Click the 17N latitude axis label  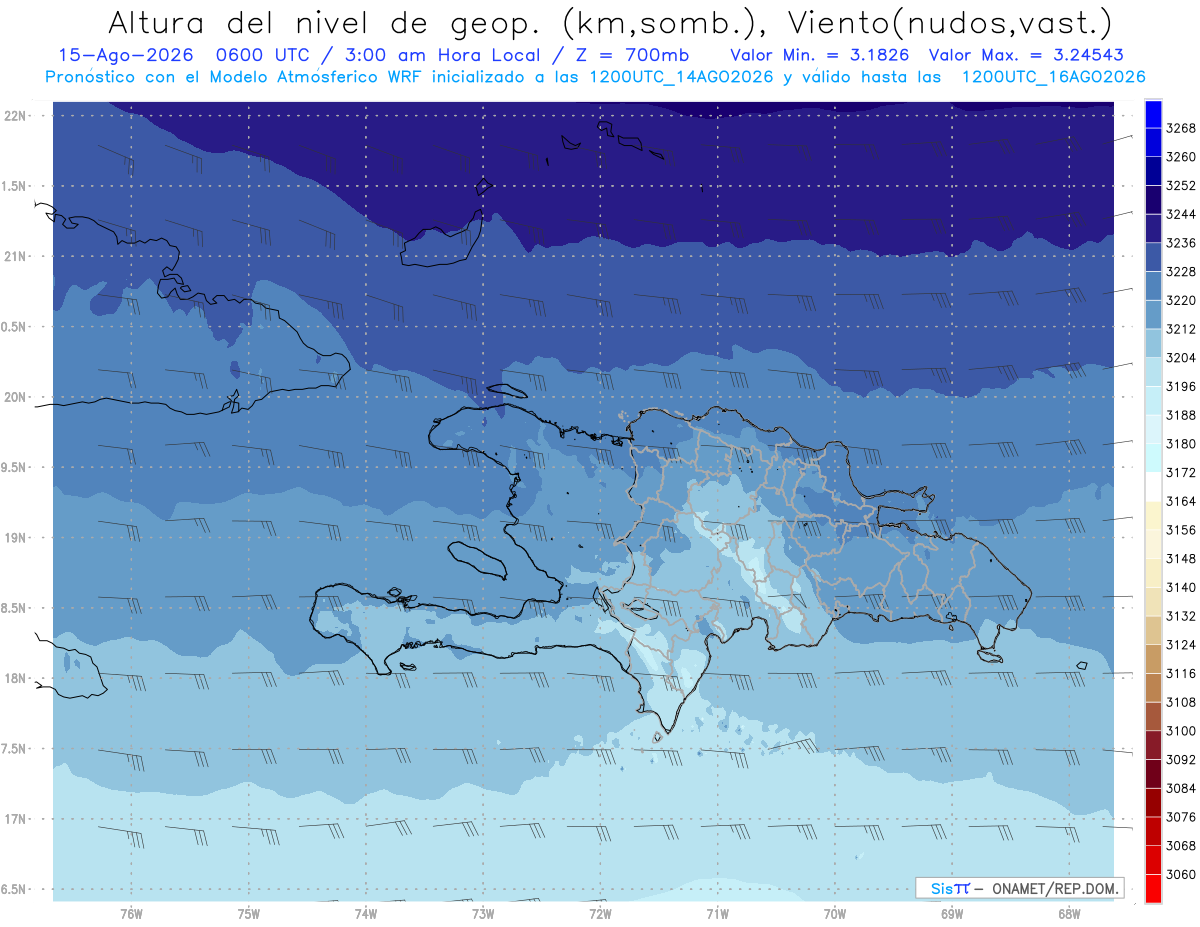click(16, 819)
